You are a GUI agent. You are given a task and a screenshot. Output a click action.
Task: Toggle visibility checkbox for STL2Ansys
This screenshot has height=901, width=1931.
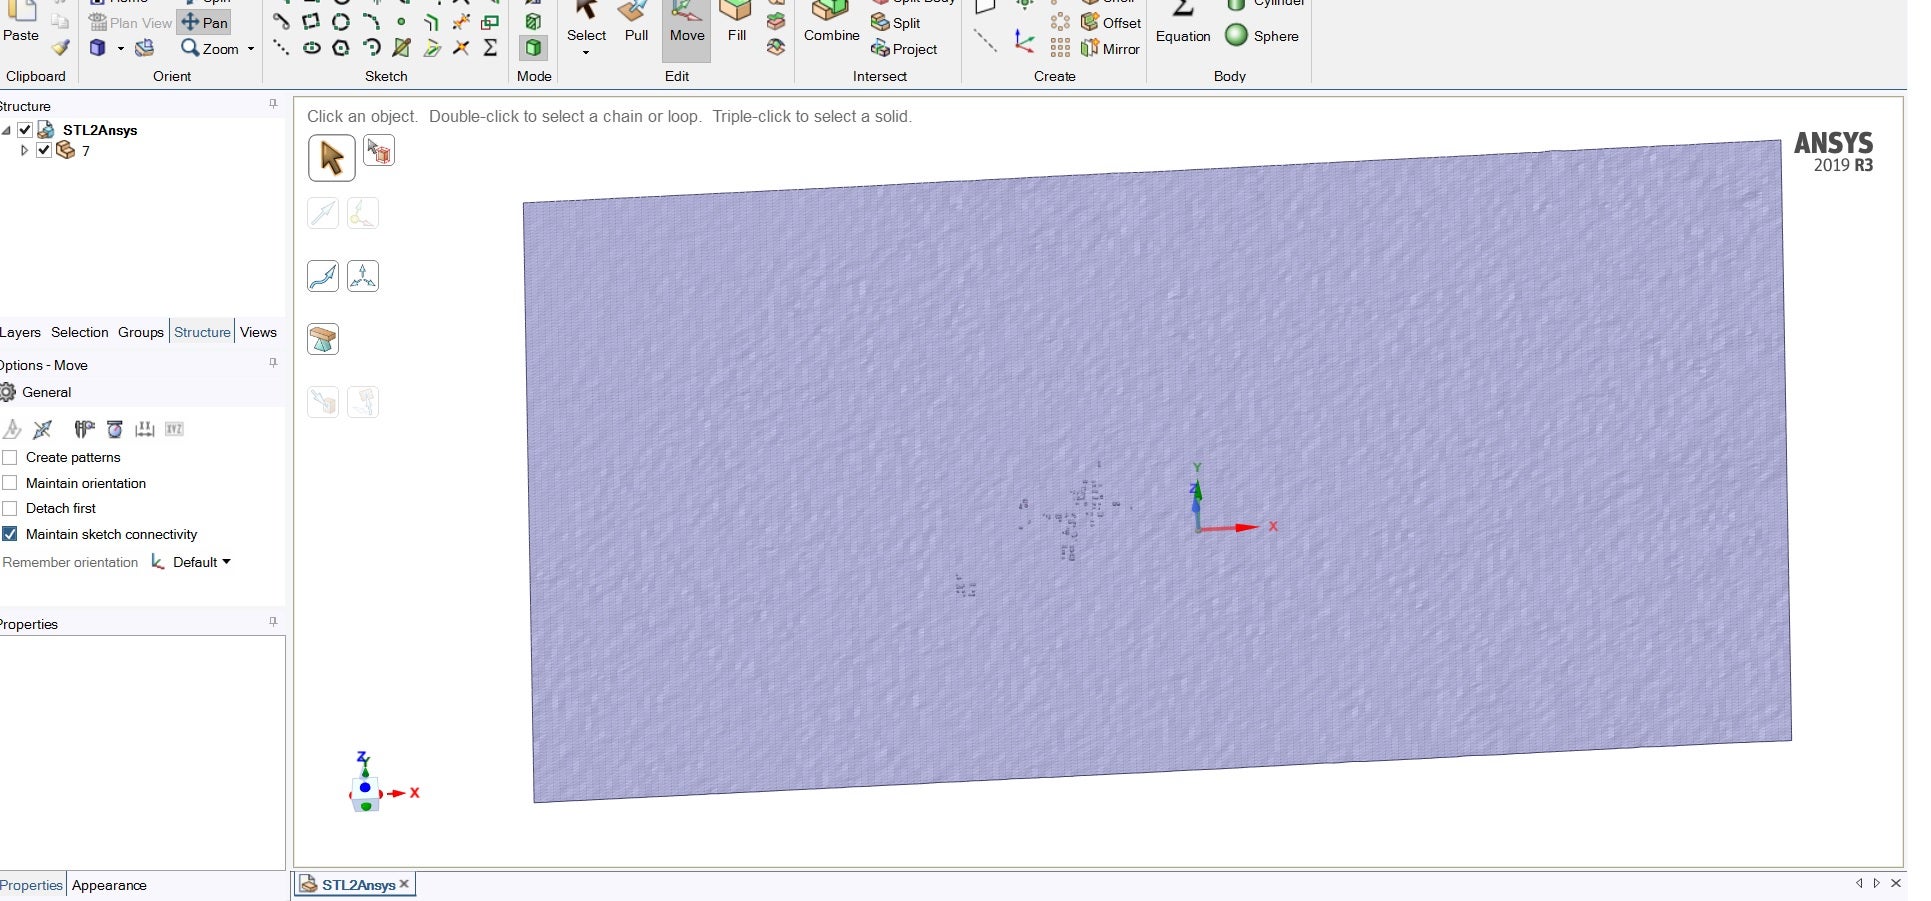pos(25,130)
